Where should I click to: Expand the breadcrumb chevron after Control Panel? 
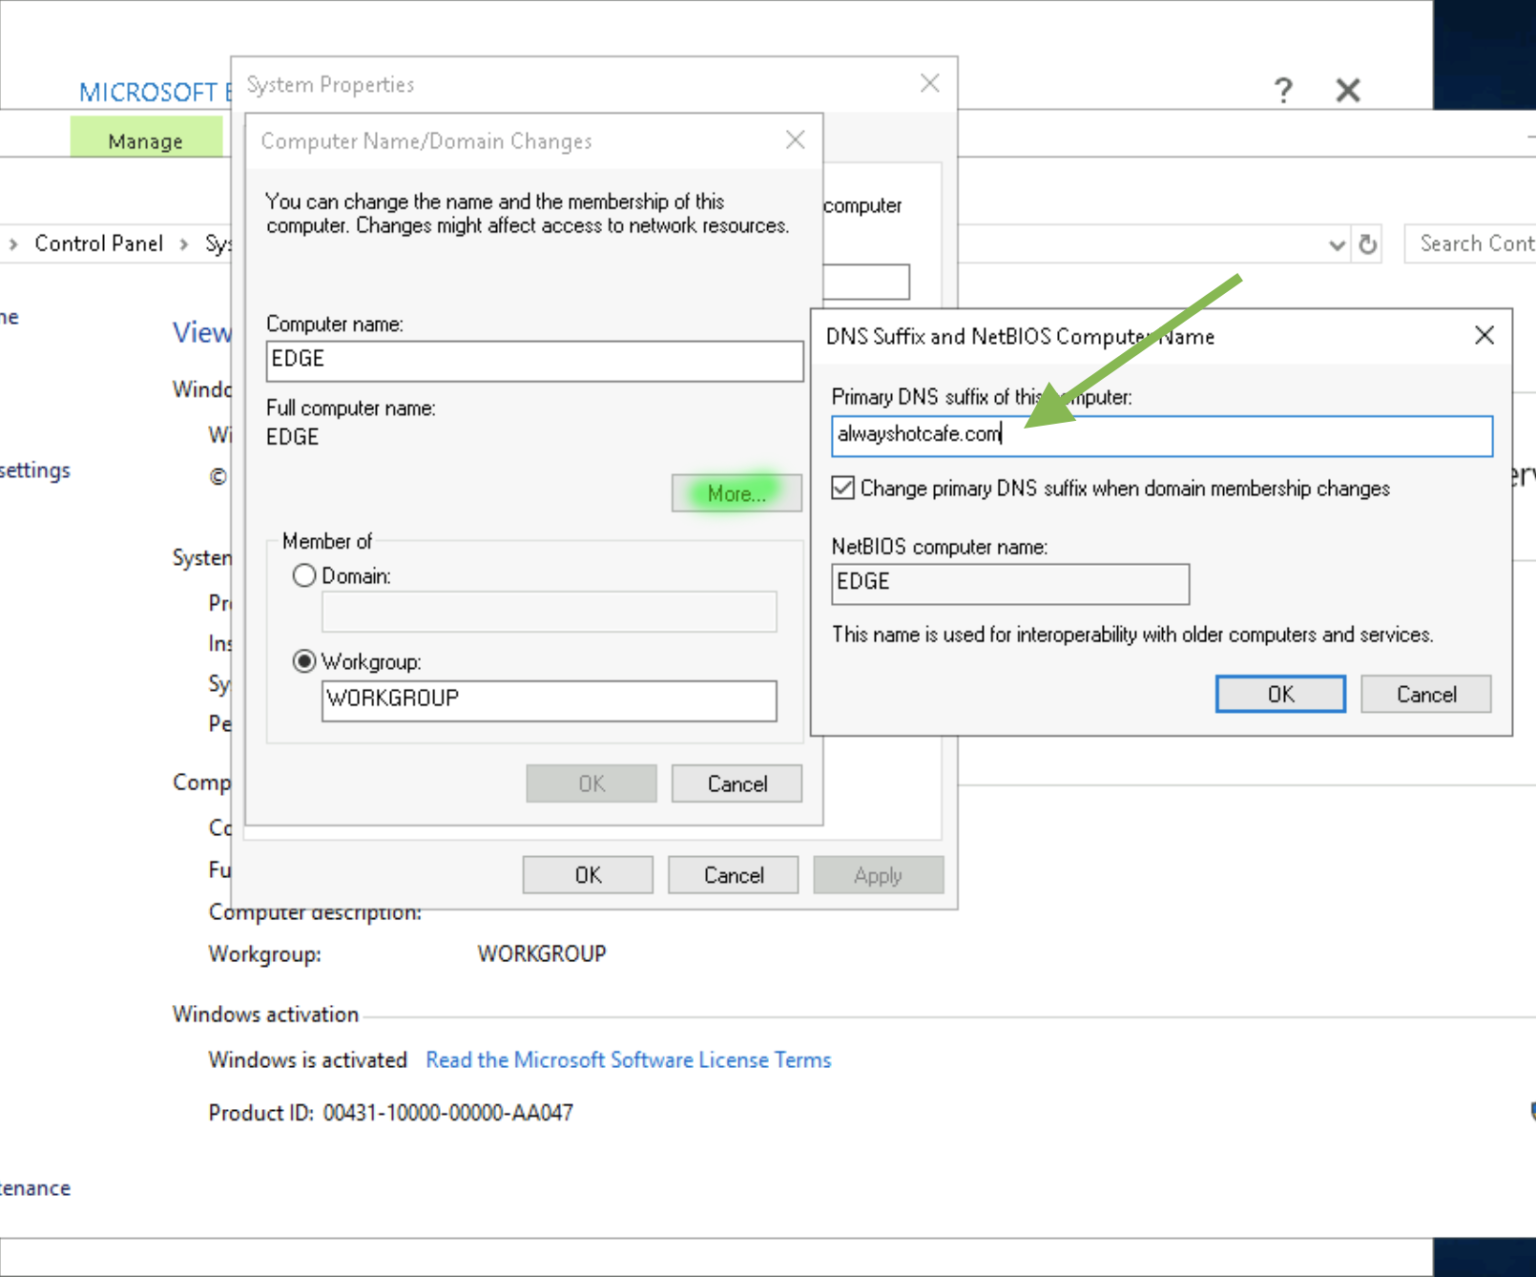click(x=183, y=244)
